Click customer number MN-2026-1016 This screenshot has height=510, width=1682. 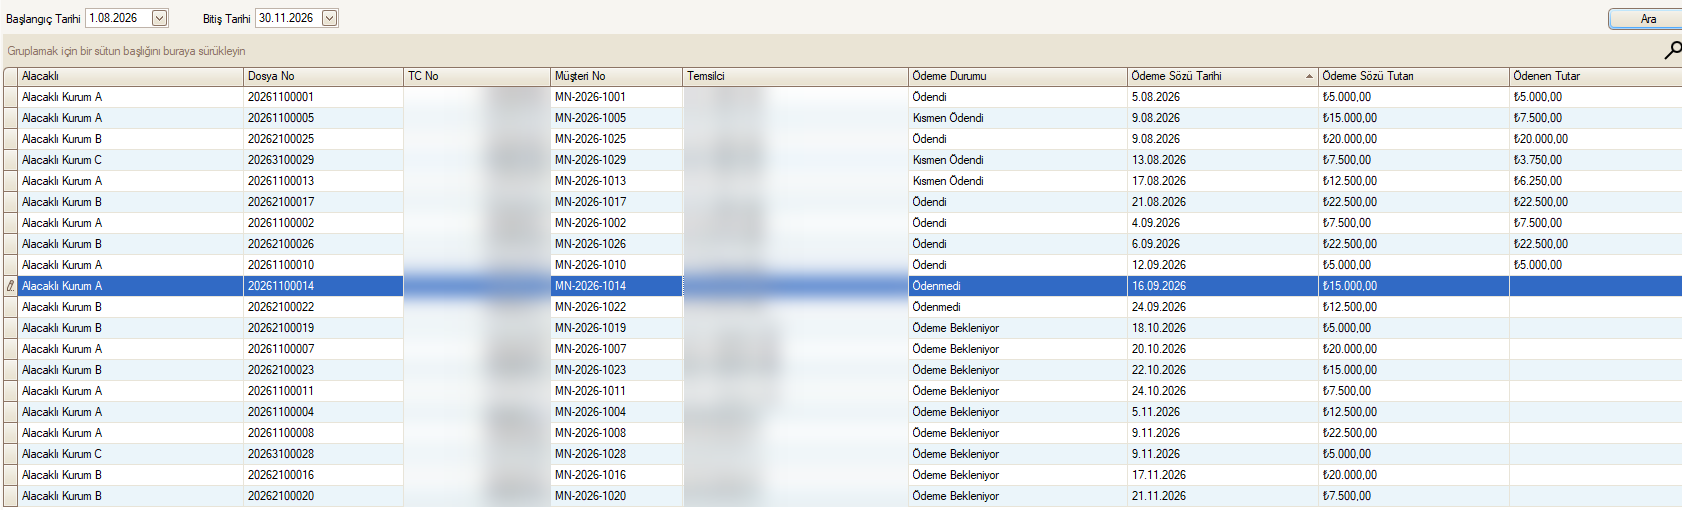590,475
